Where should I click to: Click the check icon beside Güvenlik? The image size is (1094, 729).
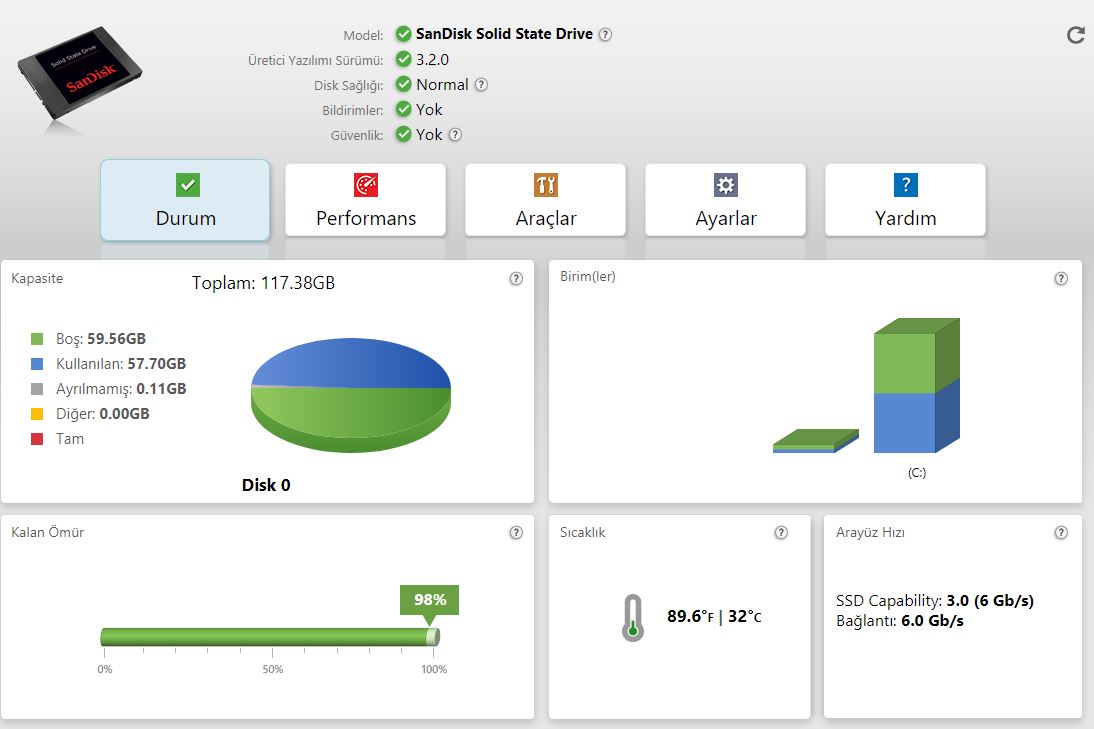pyautogui.click(x=403, y=135)
